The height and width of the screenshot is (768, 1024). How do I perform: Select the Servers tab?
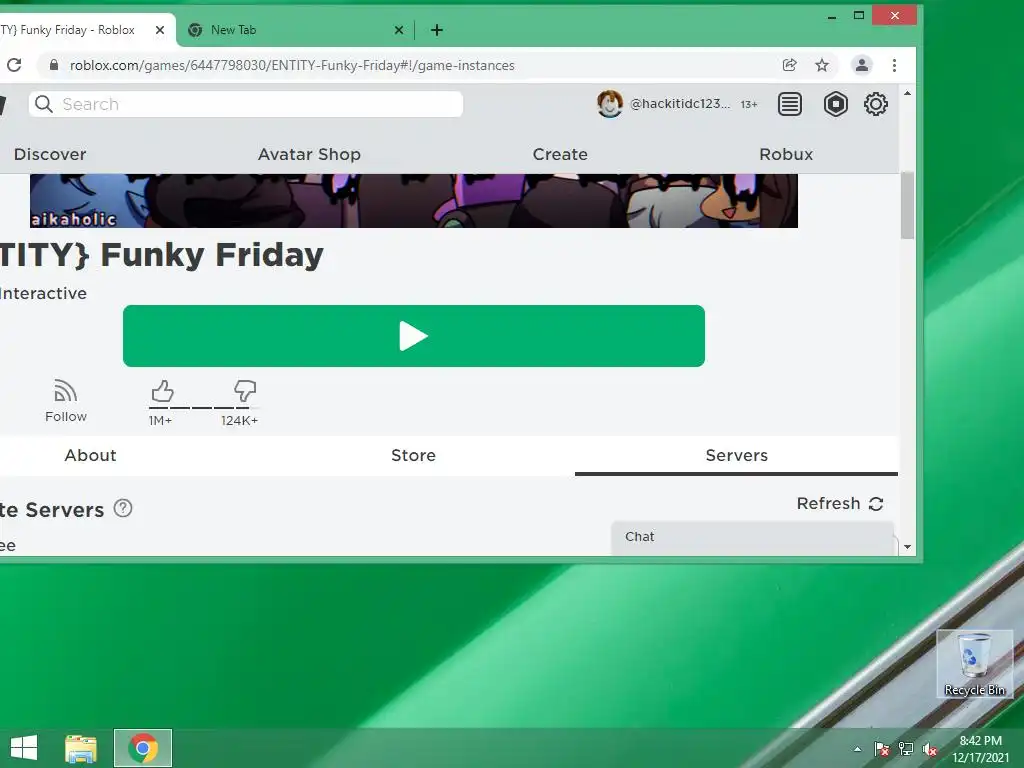(737, 455)
